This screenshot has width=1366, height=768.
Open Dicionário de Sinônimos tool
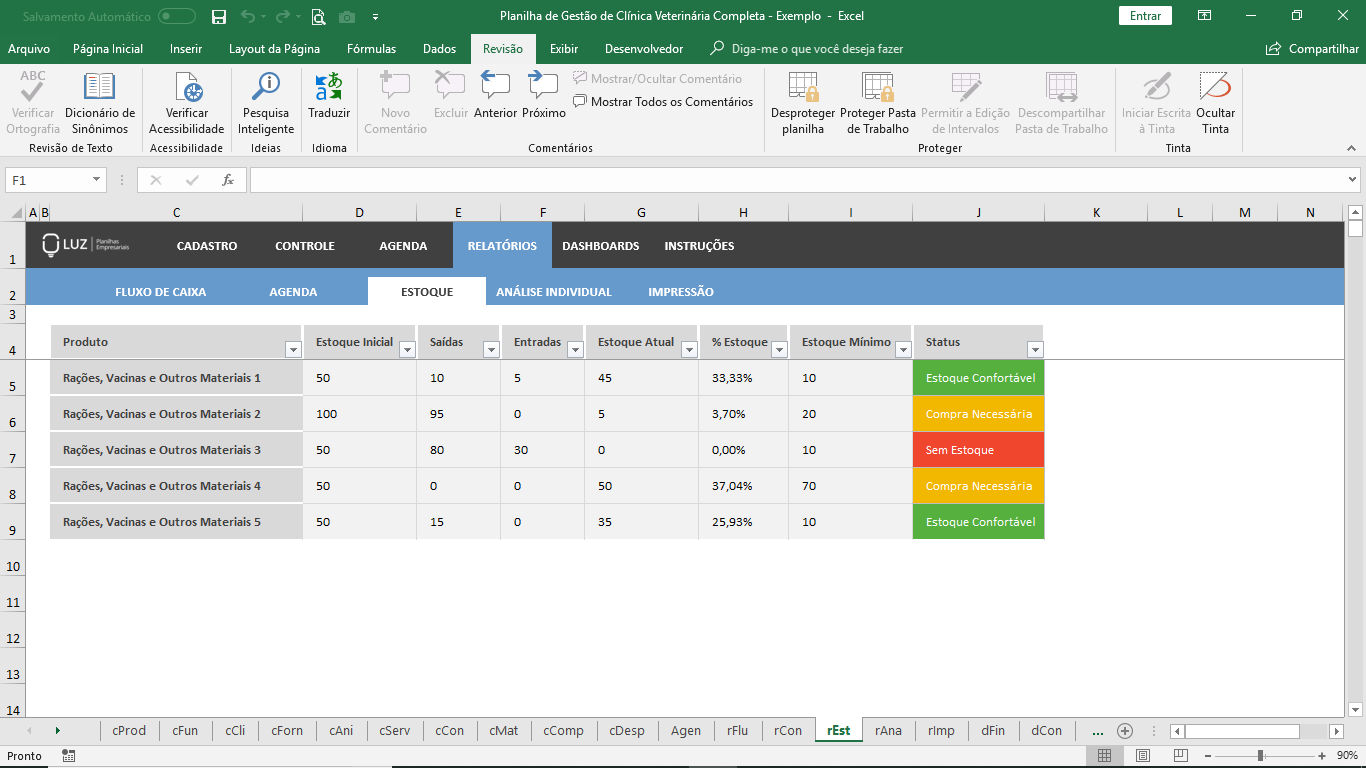(x=100, y=103)
